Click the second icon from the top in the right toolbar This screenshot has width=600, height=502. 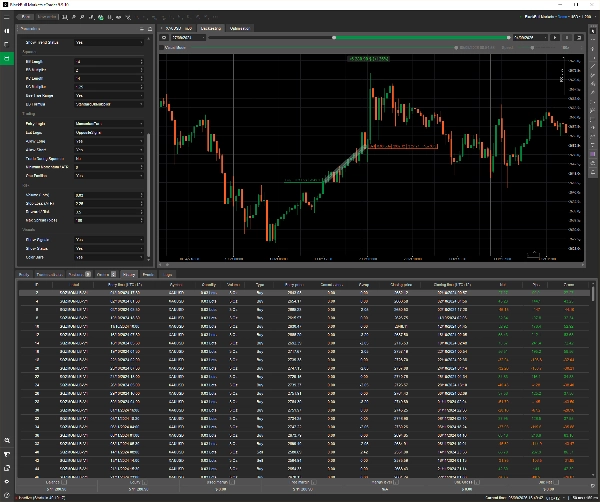coord(593,40)
